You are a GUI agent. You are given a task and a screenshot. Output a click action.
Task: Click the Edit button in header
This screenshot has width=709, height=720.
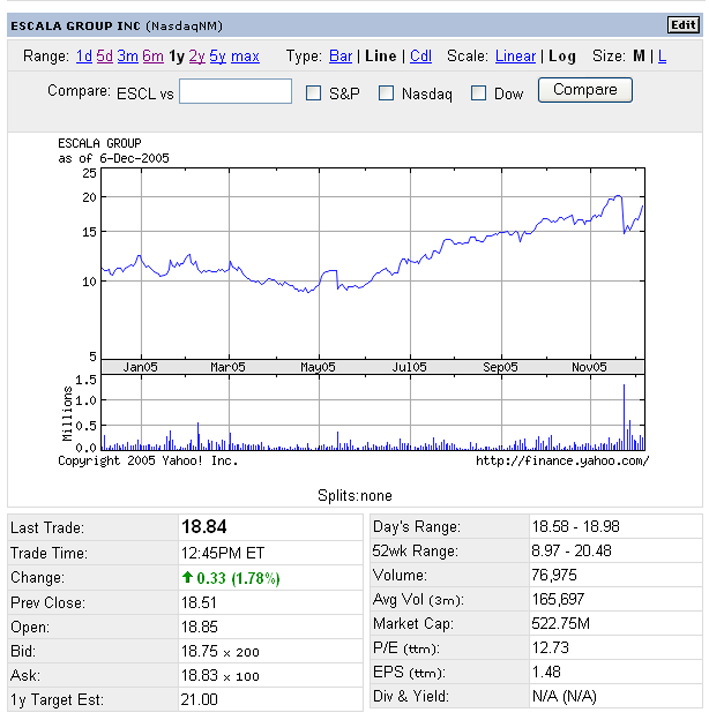click(x=683, y=25)
